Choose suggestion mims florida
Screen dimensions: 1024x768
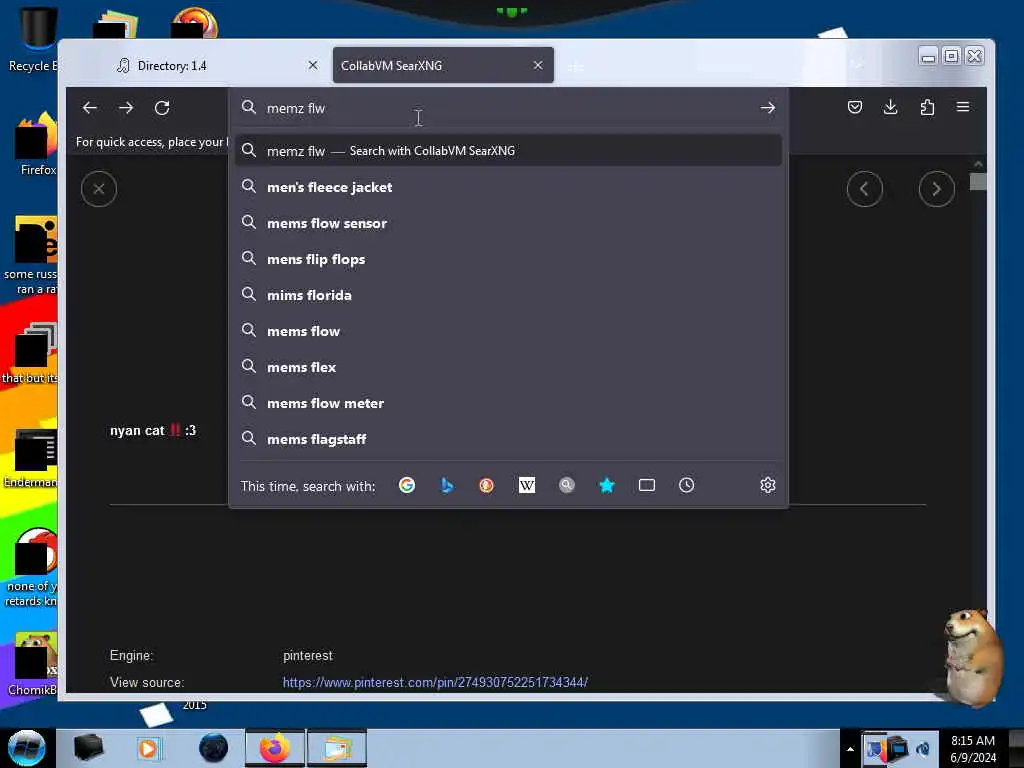coord(508,295)
